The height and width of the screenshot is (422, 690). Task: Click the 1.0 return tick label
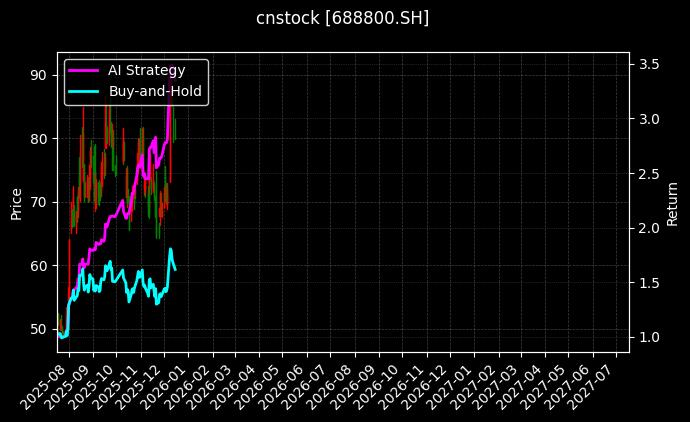(648, 338)
